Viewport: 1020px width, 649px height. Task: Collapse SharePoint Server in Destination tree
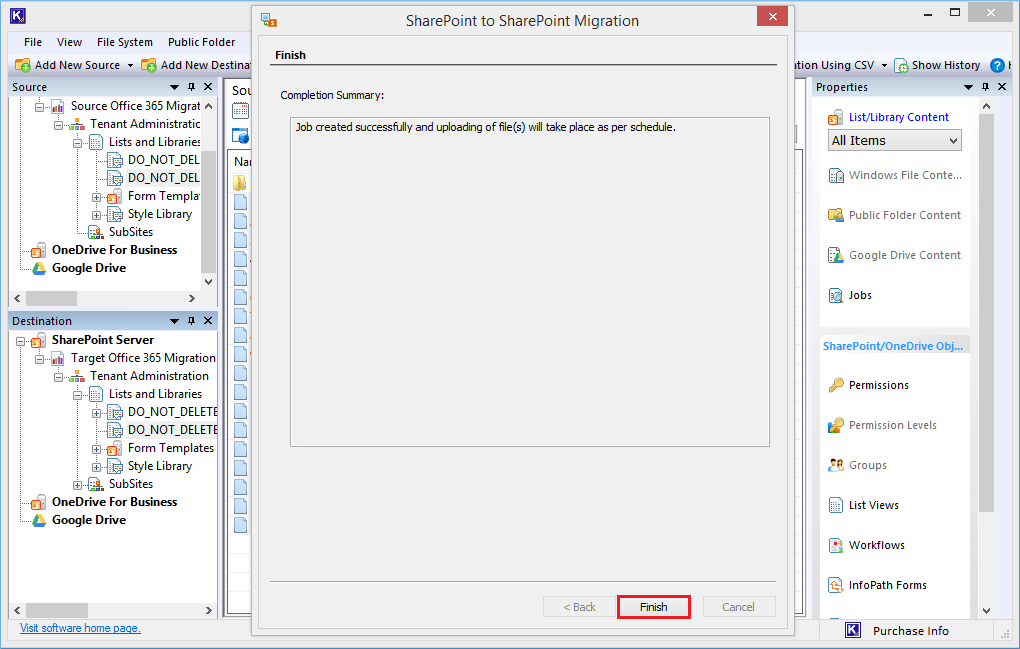tap(21, 341)
